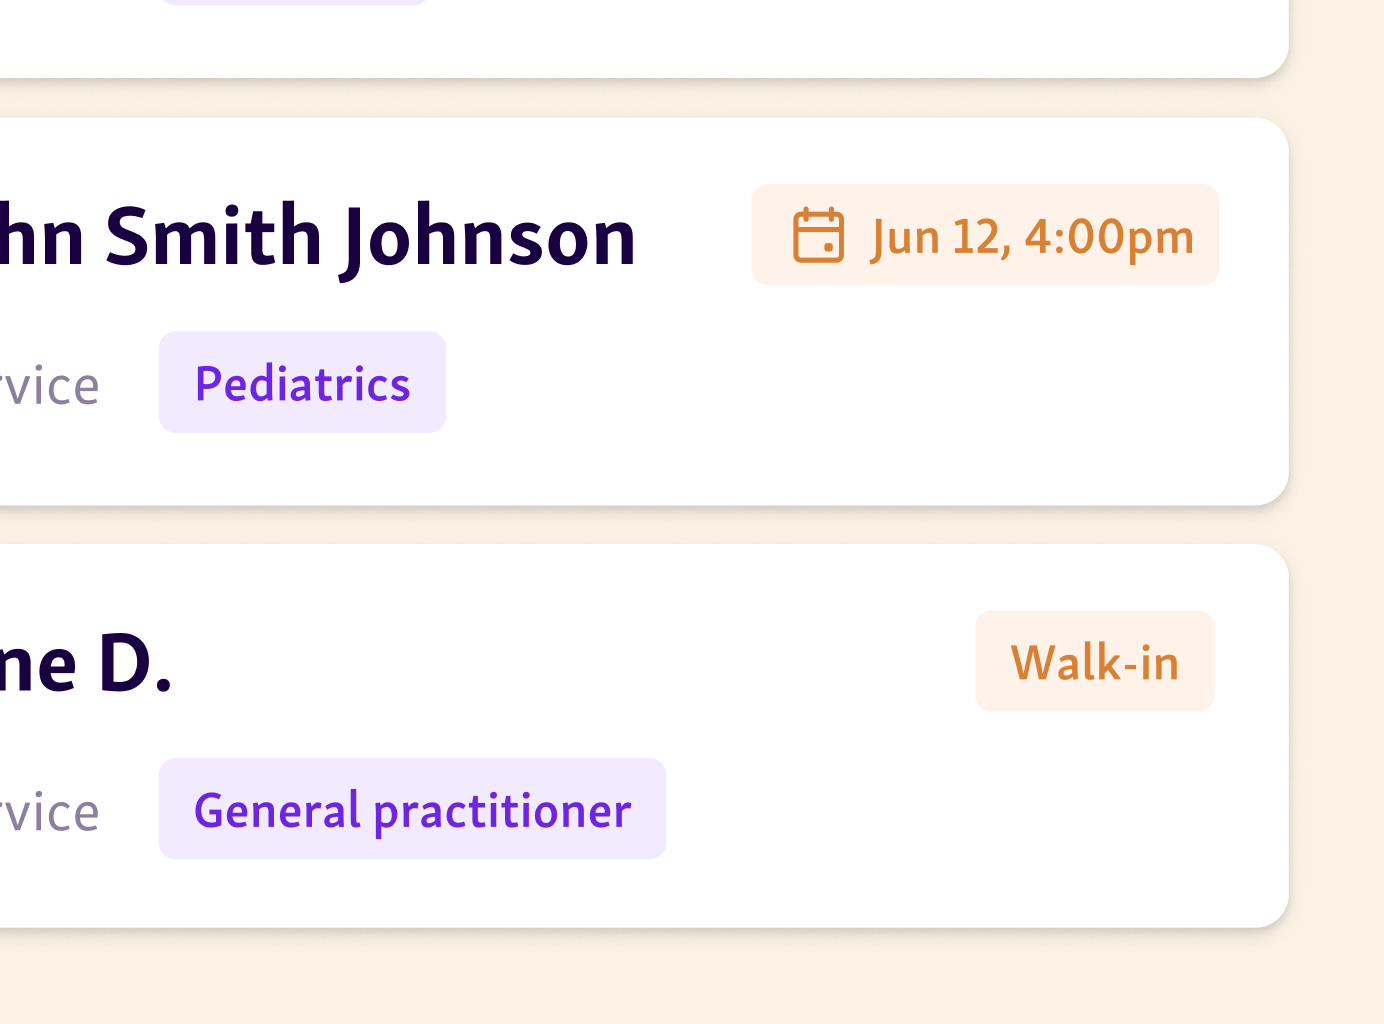This screenshot has width=1384, height=1024.
Task: Select the General practitioner specialty badge
Action: (x=412, y=809)
